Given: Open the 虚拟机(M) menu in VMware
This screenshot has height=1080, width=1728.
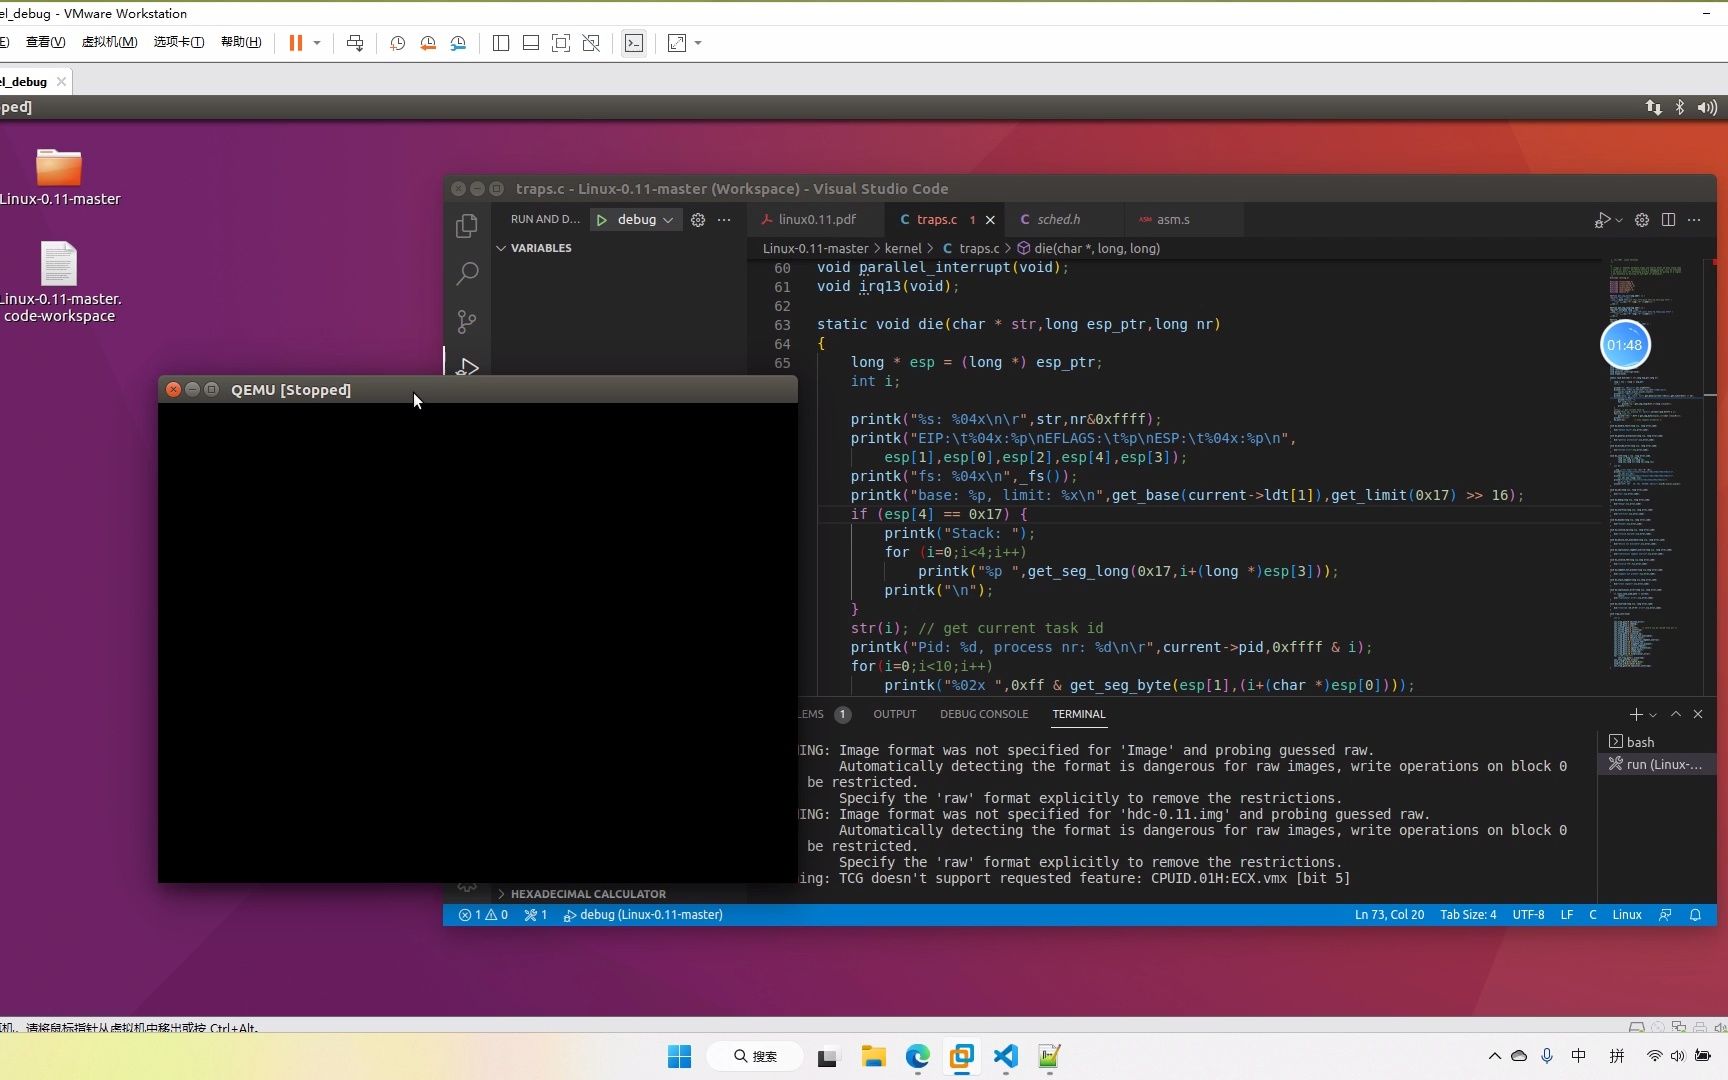Looking at the screenshot, I should pyautogui.click(x=109, y=42).
